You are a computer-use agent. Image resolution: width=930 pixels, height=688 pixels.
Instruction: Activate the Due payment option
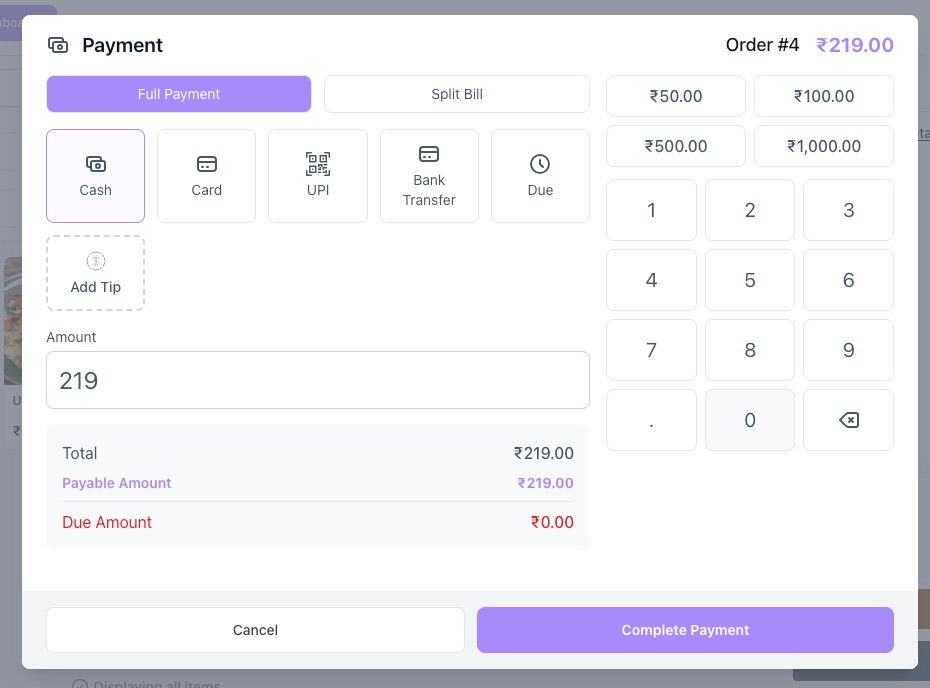(540, 175)
